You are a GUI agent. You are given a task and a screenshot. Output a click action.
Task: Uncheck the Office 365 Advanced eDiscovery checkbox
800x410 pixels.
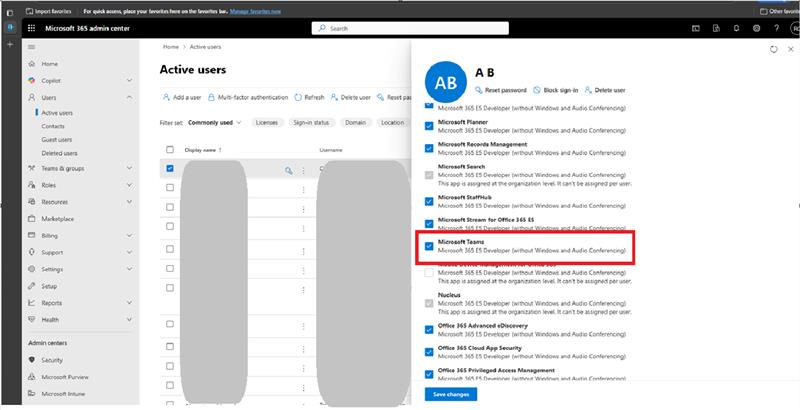[x=429, y=330]
